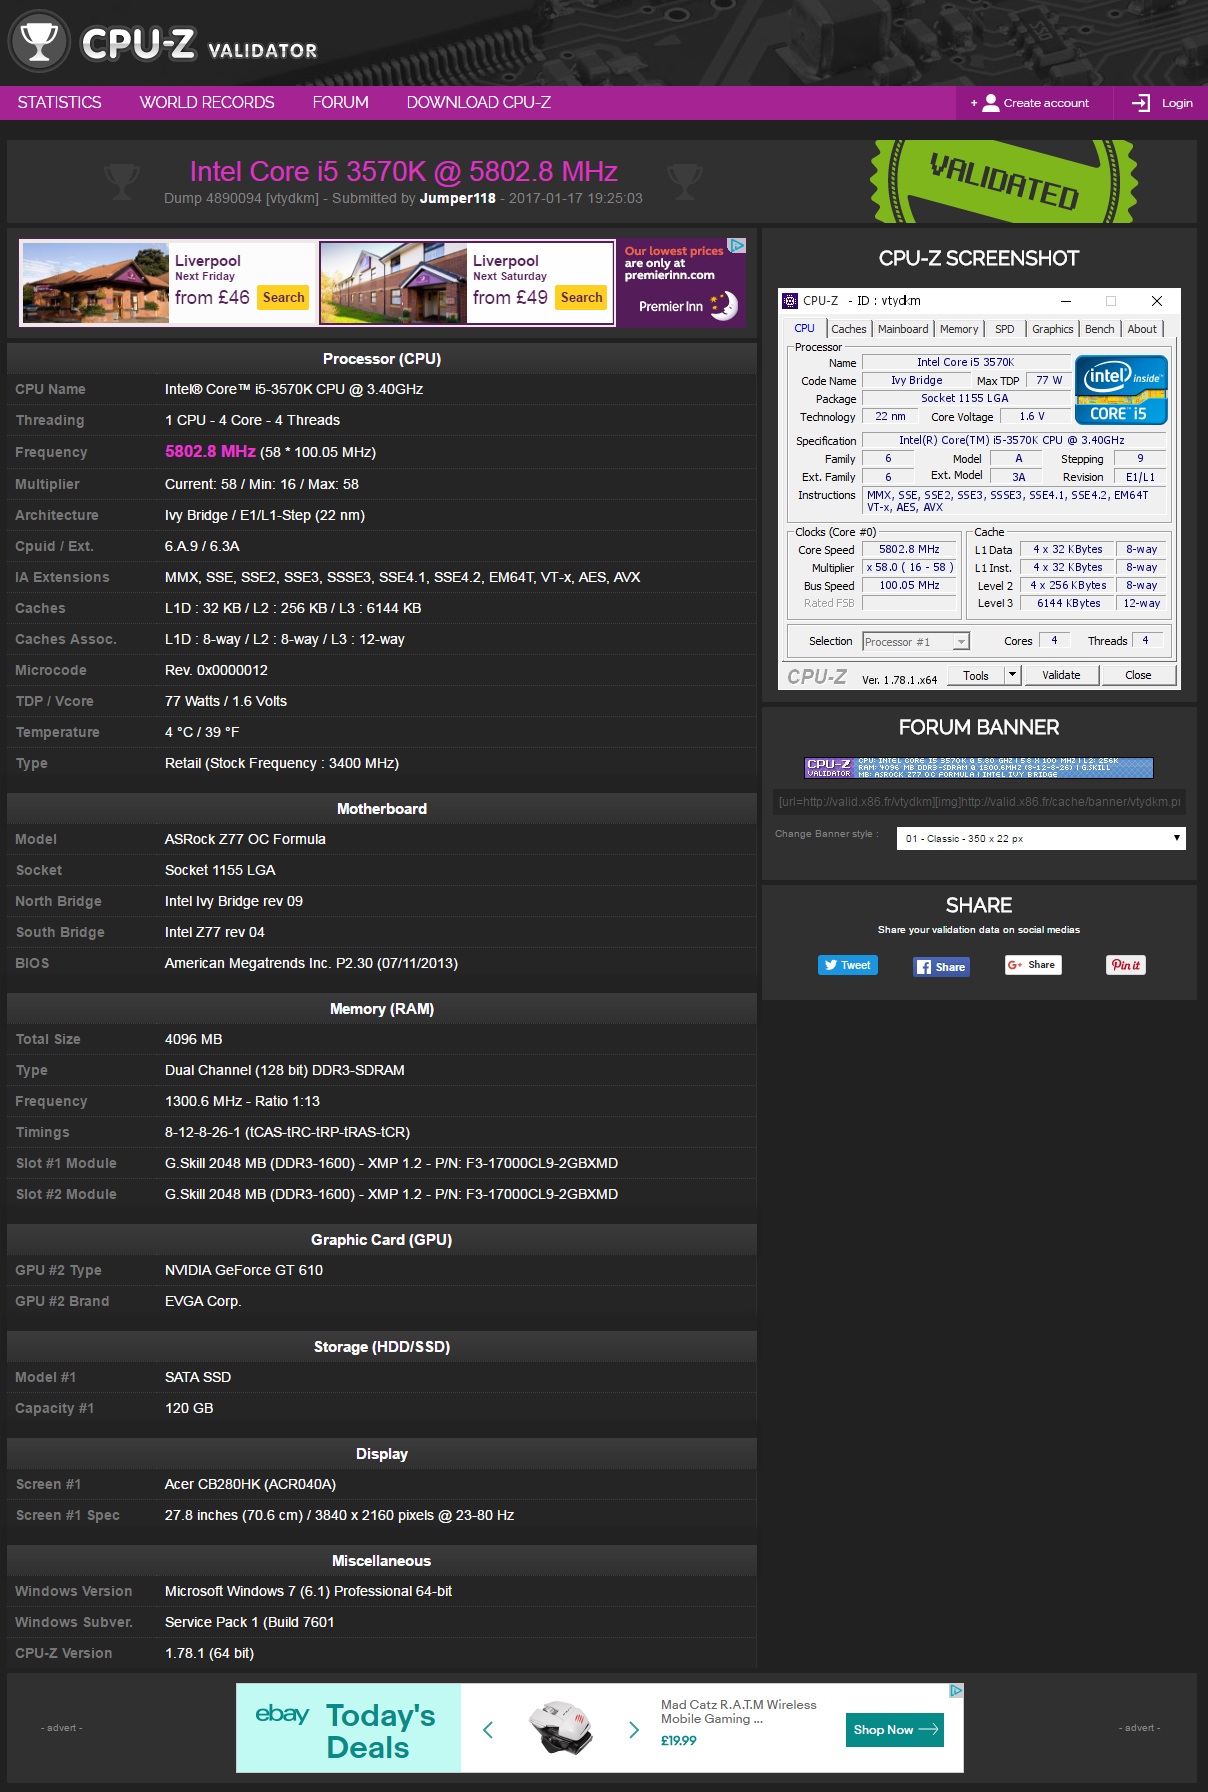Click the Create account link

click(x=1046, y=103)
